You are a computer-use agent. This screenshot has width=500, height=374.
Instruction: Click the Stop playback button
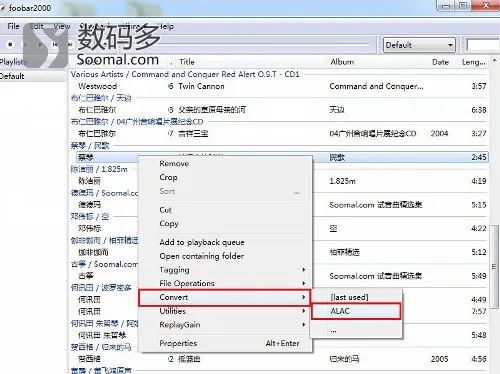(x=10, y=44)
